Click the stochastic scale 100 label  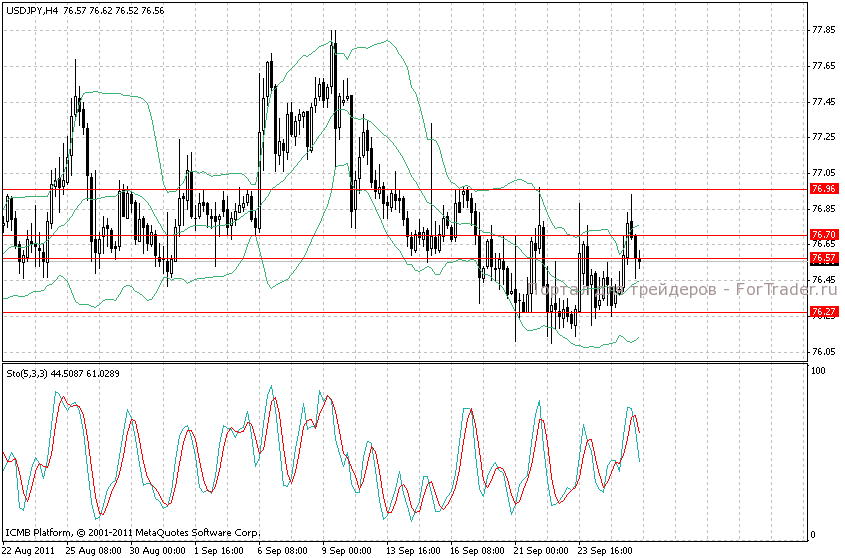click(x=818, y=371)
